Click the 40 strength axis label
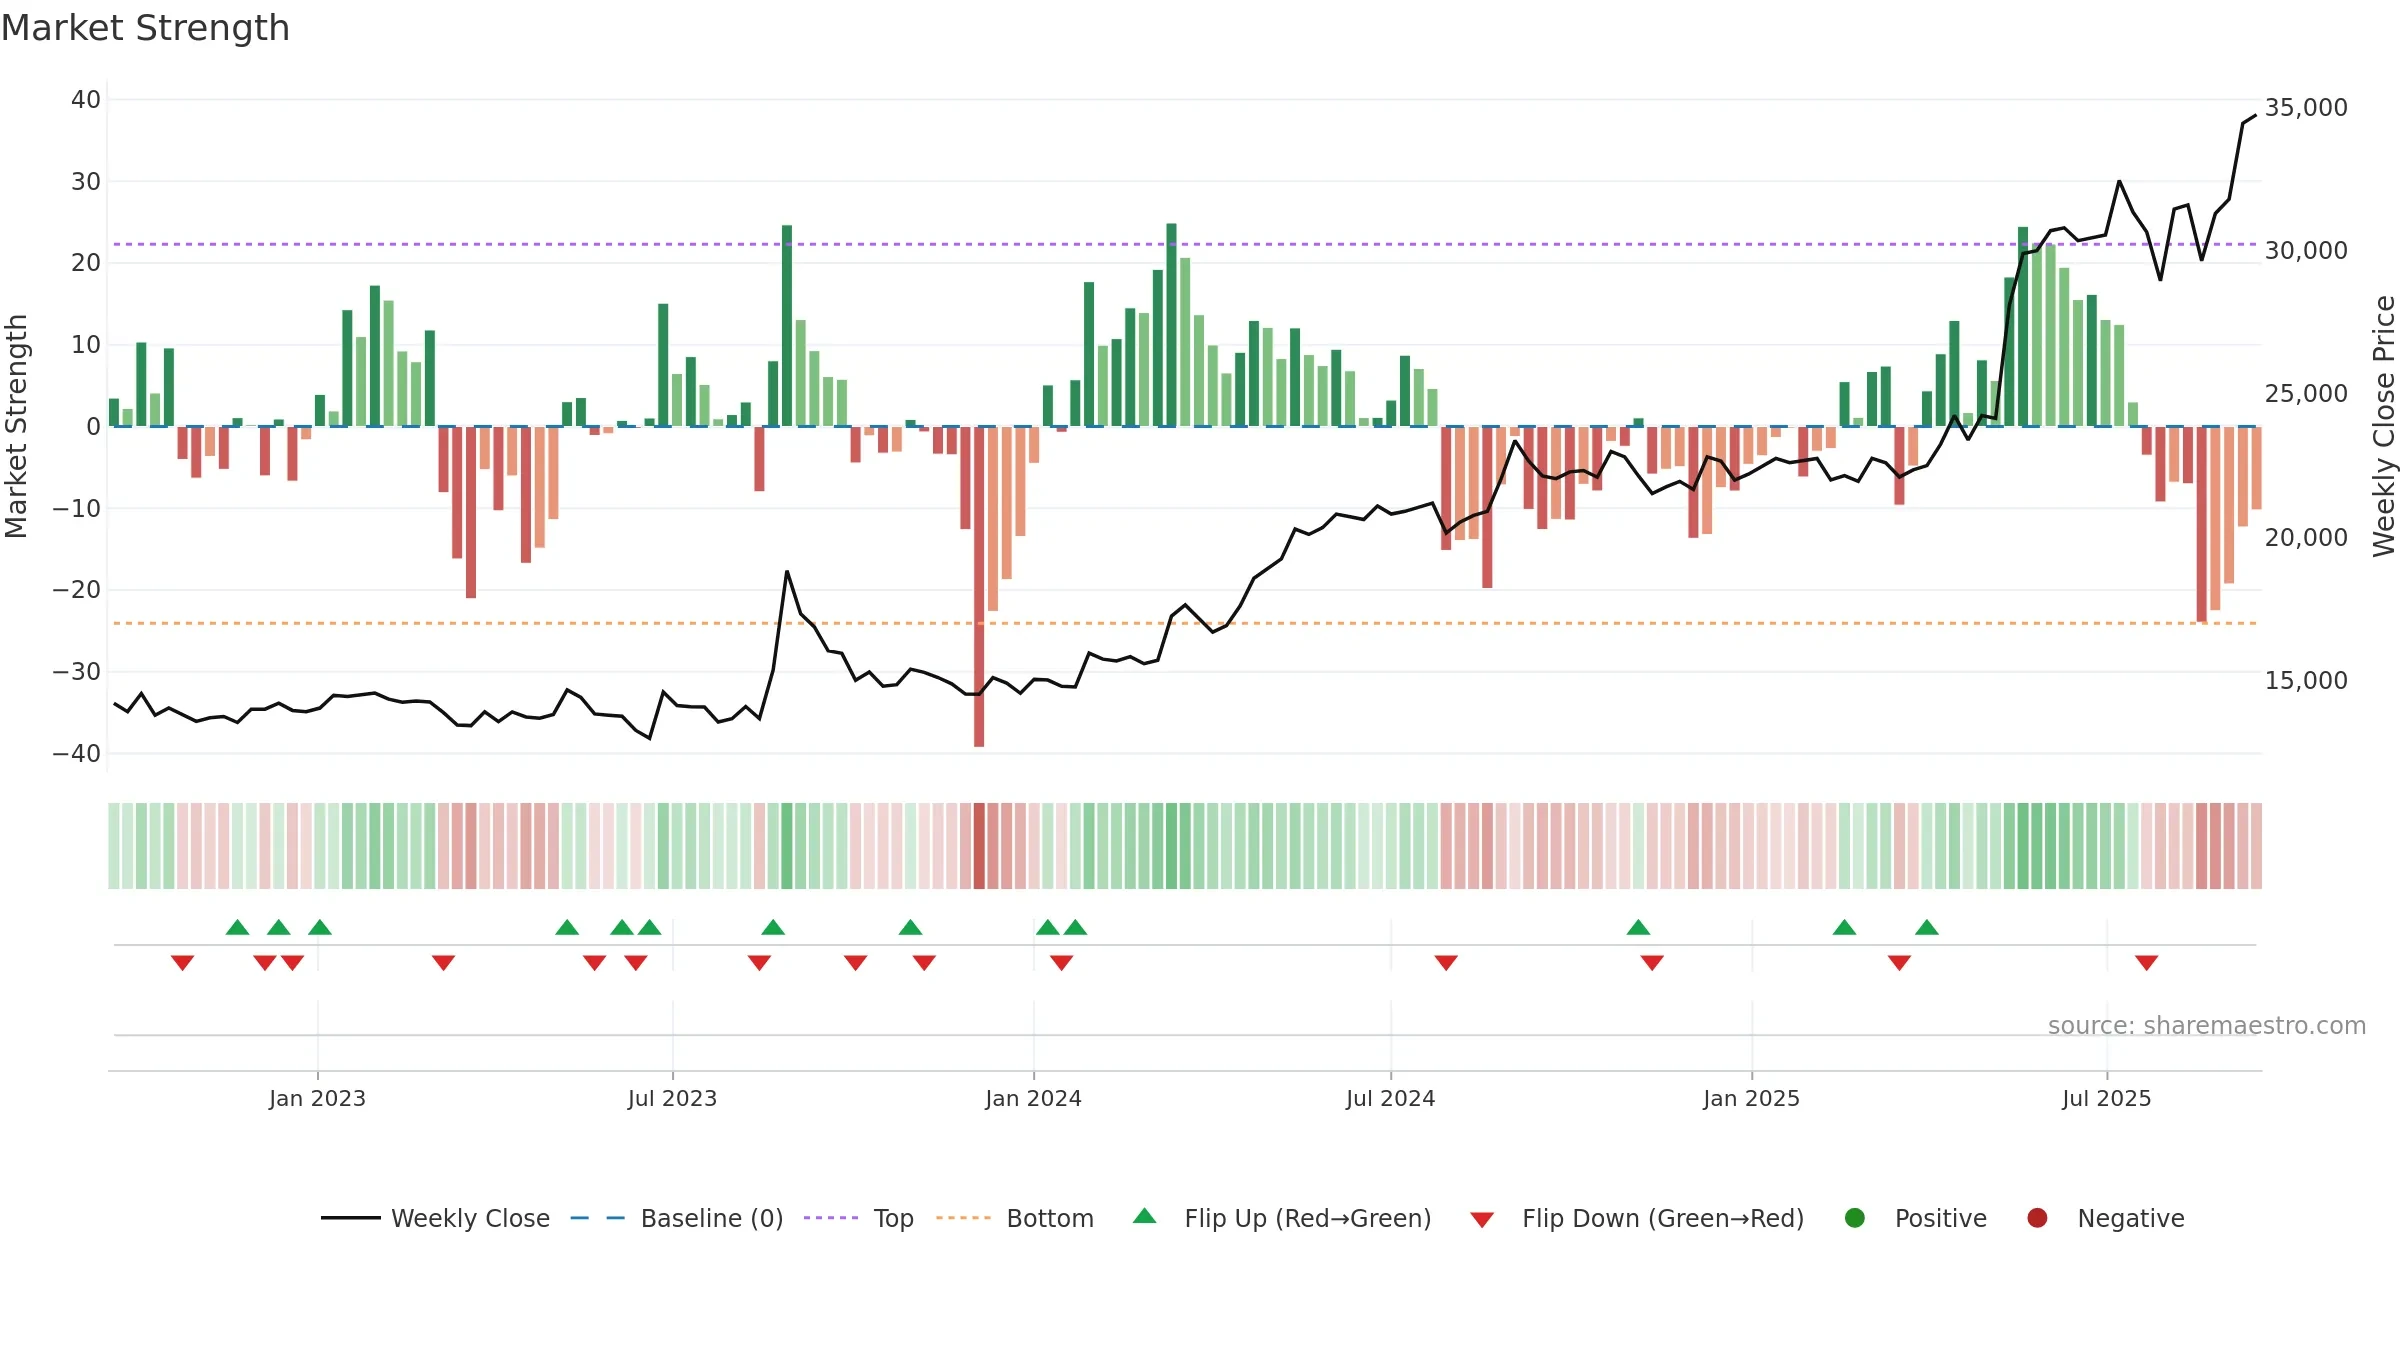 tap(86, 100)
